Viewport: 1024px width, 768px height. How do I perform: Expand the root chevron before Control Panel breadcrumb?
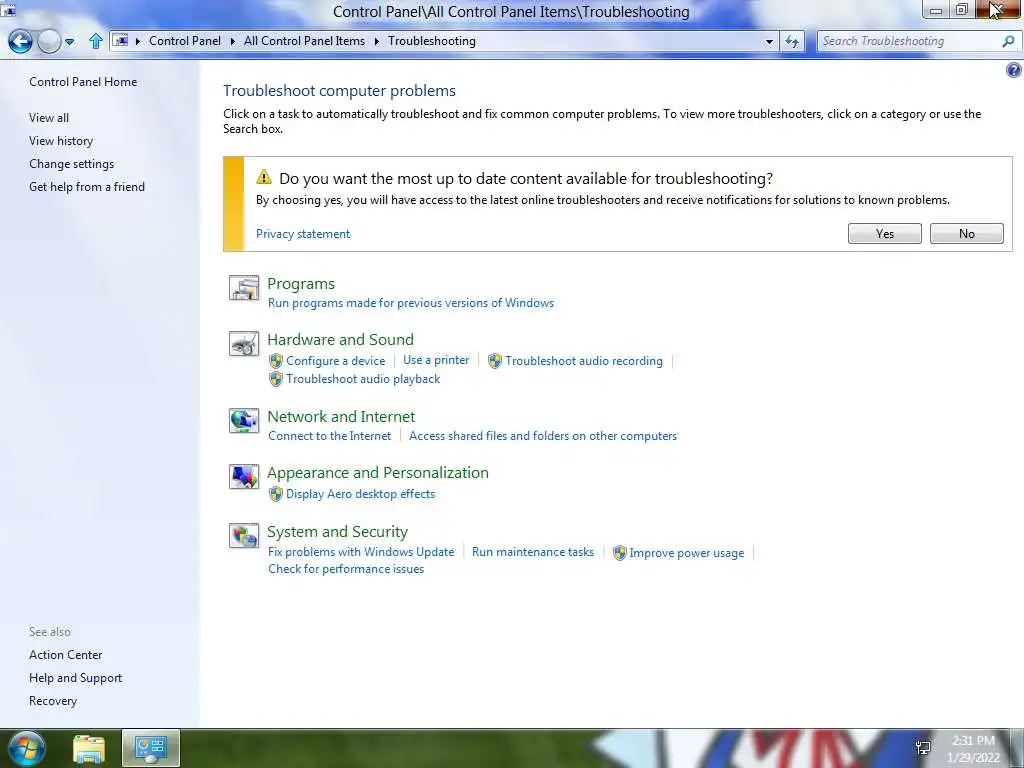[138, 41]
